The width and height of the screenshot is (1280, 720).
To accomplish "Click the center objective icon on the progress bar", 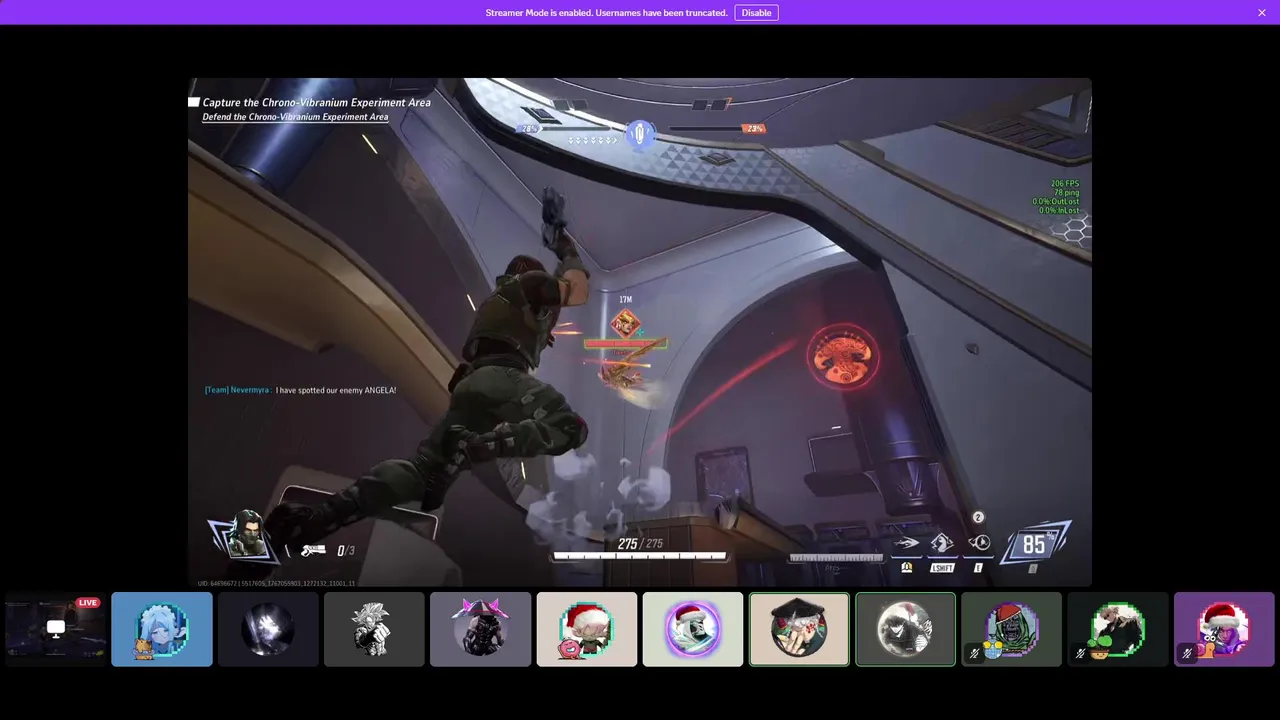I will pos(640,132).
